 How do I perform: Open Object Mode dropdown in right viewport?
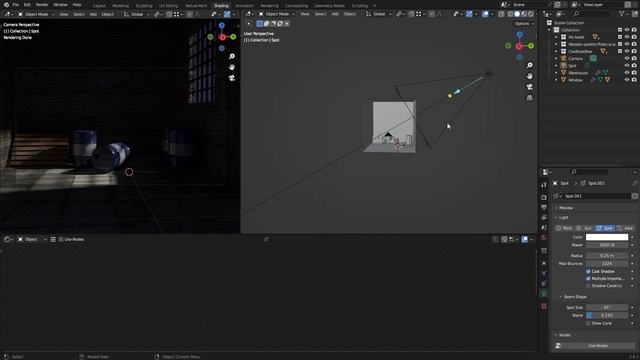coord(276,14)
